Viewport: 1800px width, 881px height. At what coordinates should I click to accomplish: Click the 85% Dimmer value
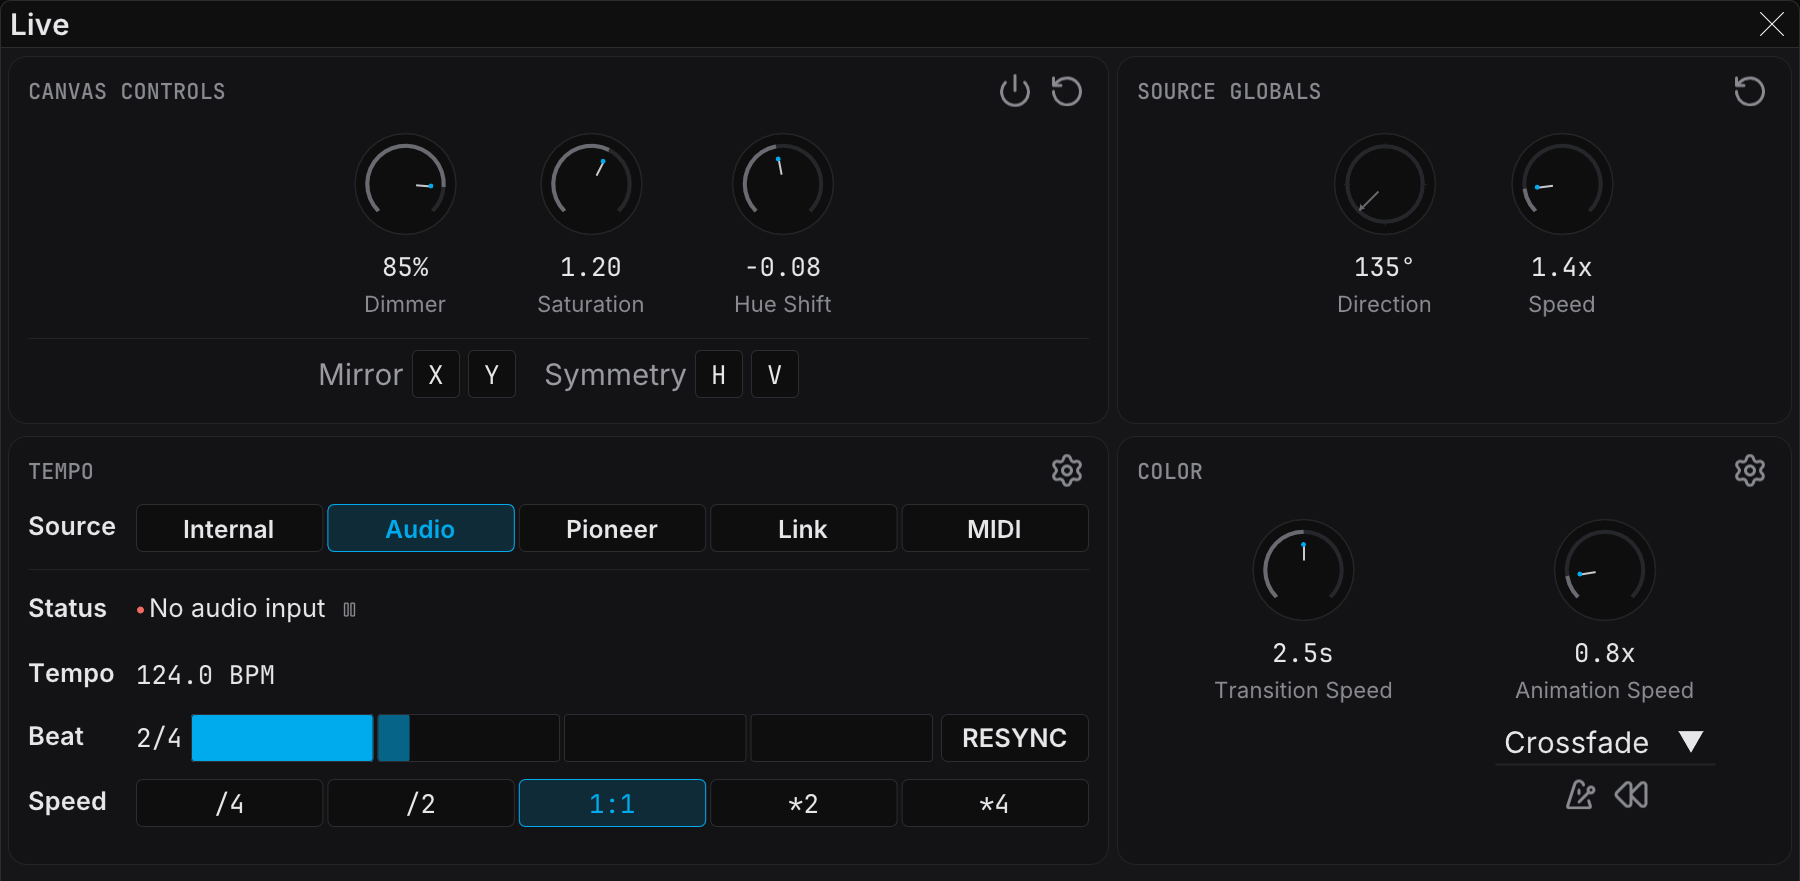405,267
